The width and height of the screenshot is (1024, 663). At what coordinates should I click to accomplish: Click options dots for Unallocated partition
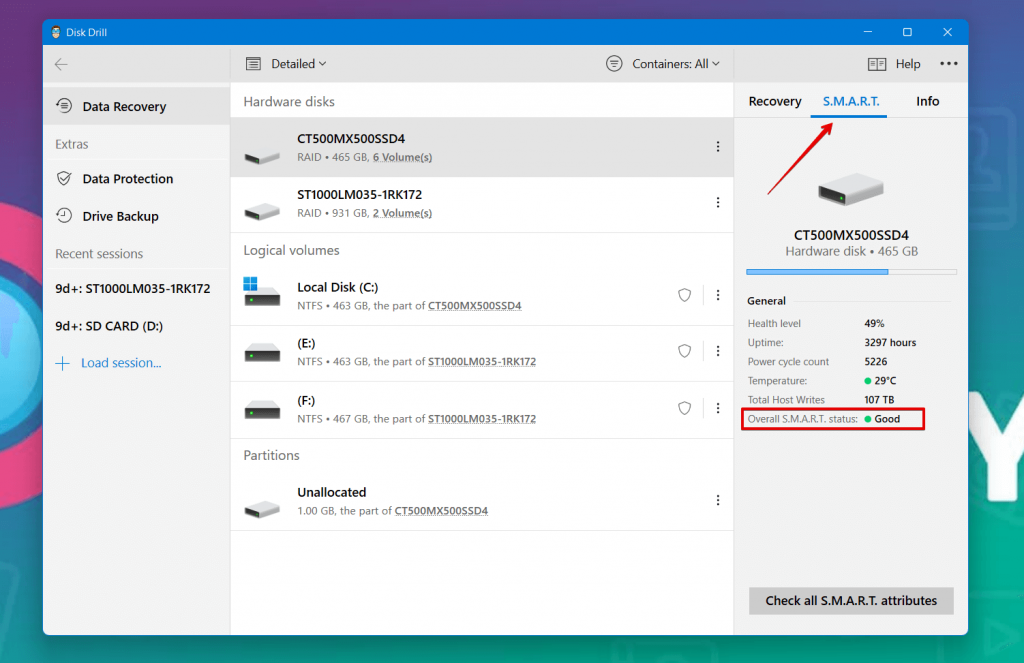pyautogui.click(x=717, y=500)
